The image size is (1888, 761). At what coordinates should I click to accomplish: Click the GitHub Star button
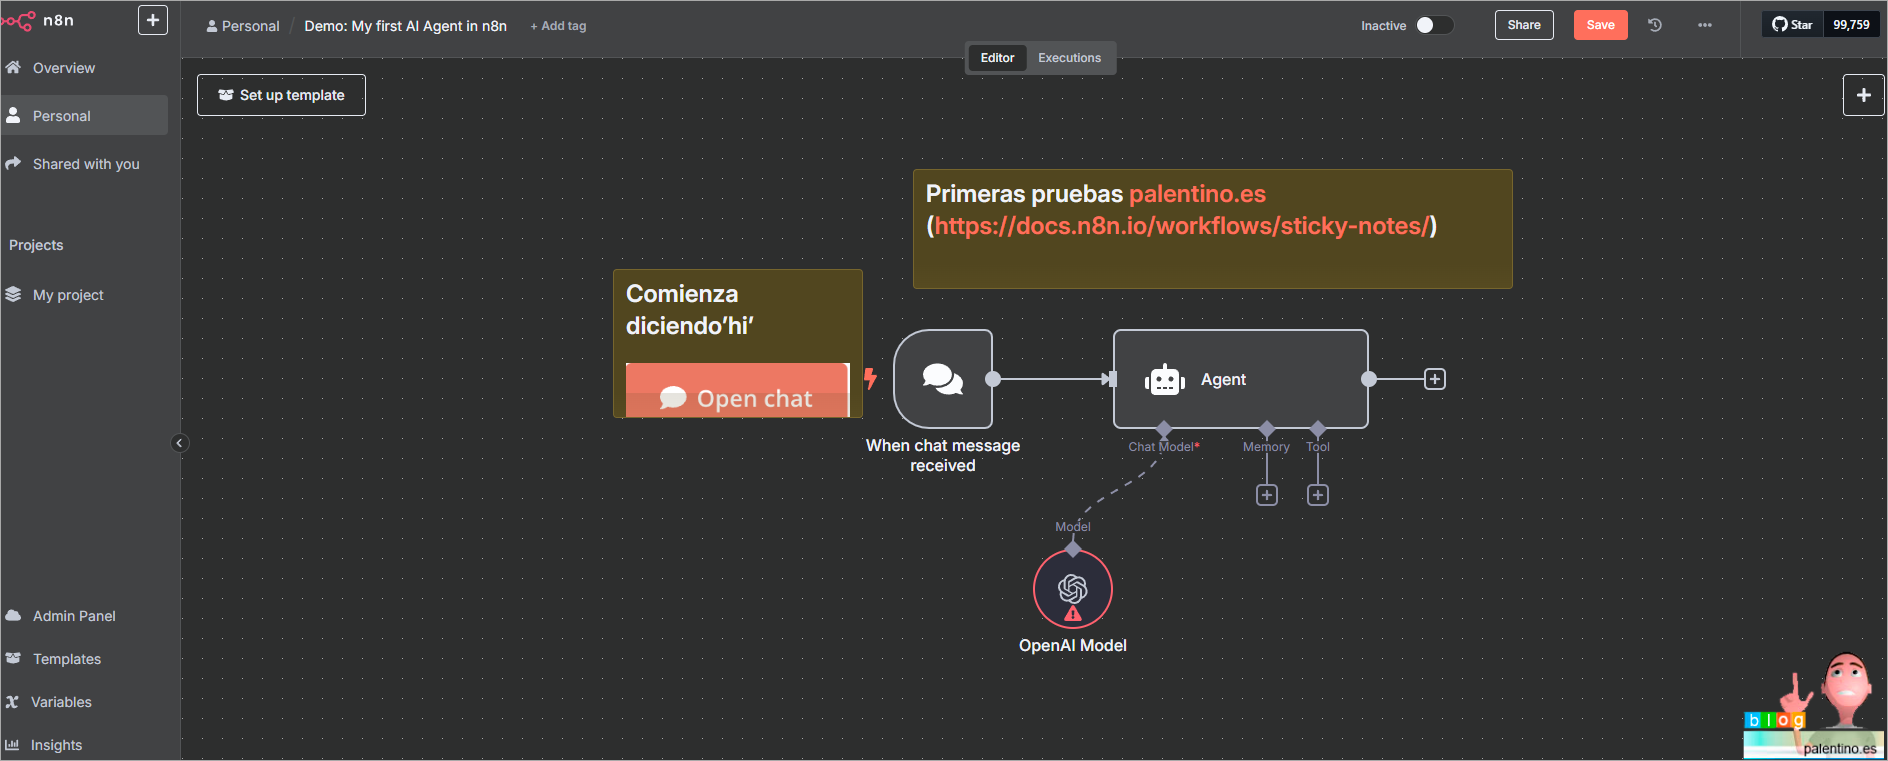pyautogui.click(x=1792, y=25)
